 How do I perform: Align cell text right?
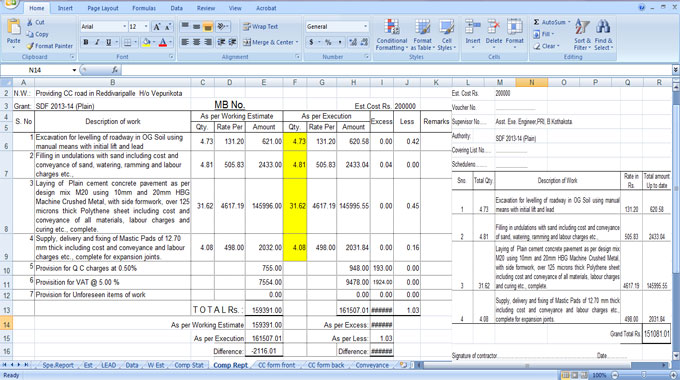click(x=208, y=42)
